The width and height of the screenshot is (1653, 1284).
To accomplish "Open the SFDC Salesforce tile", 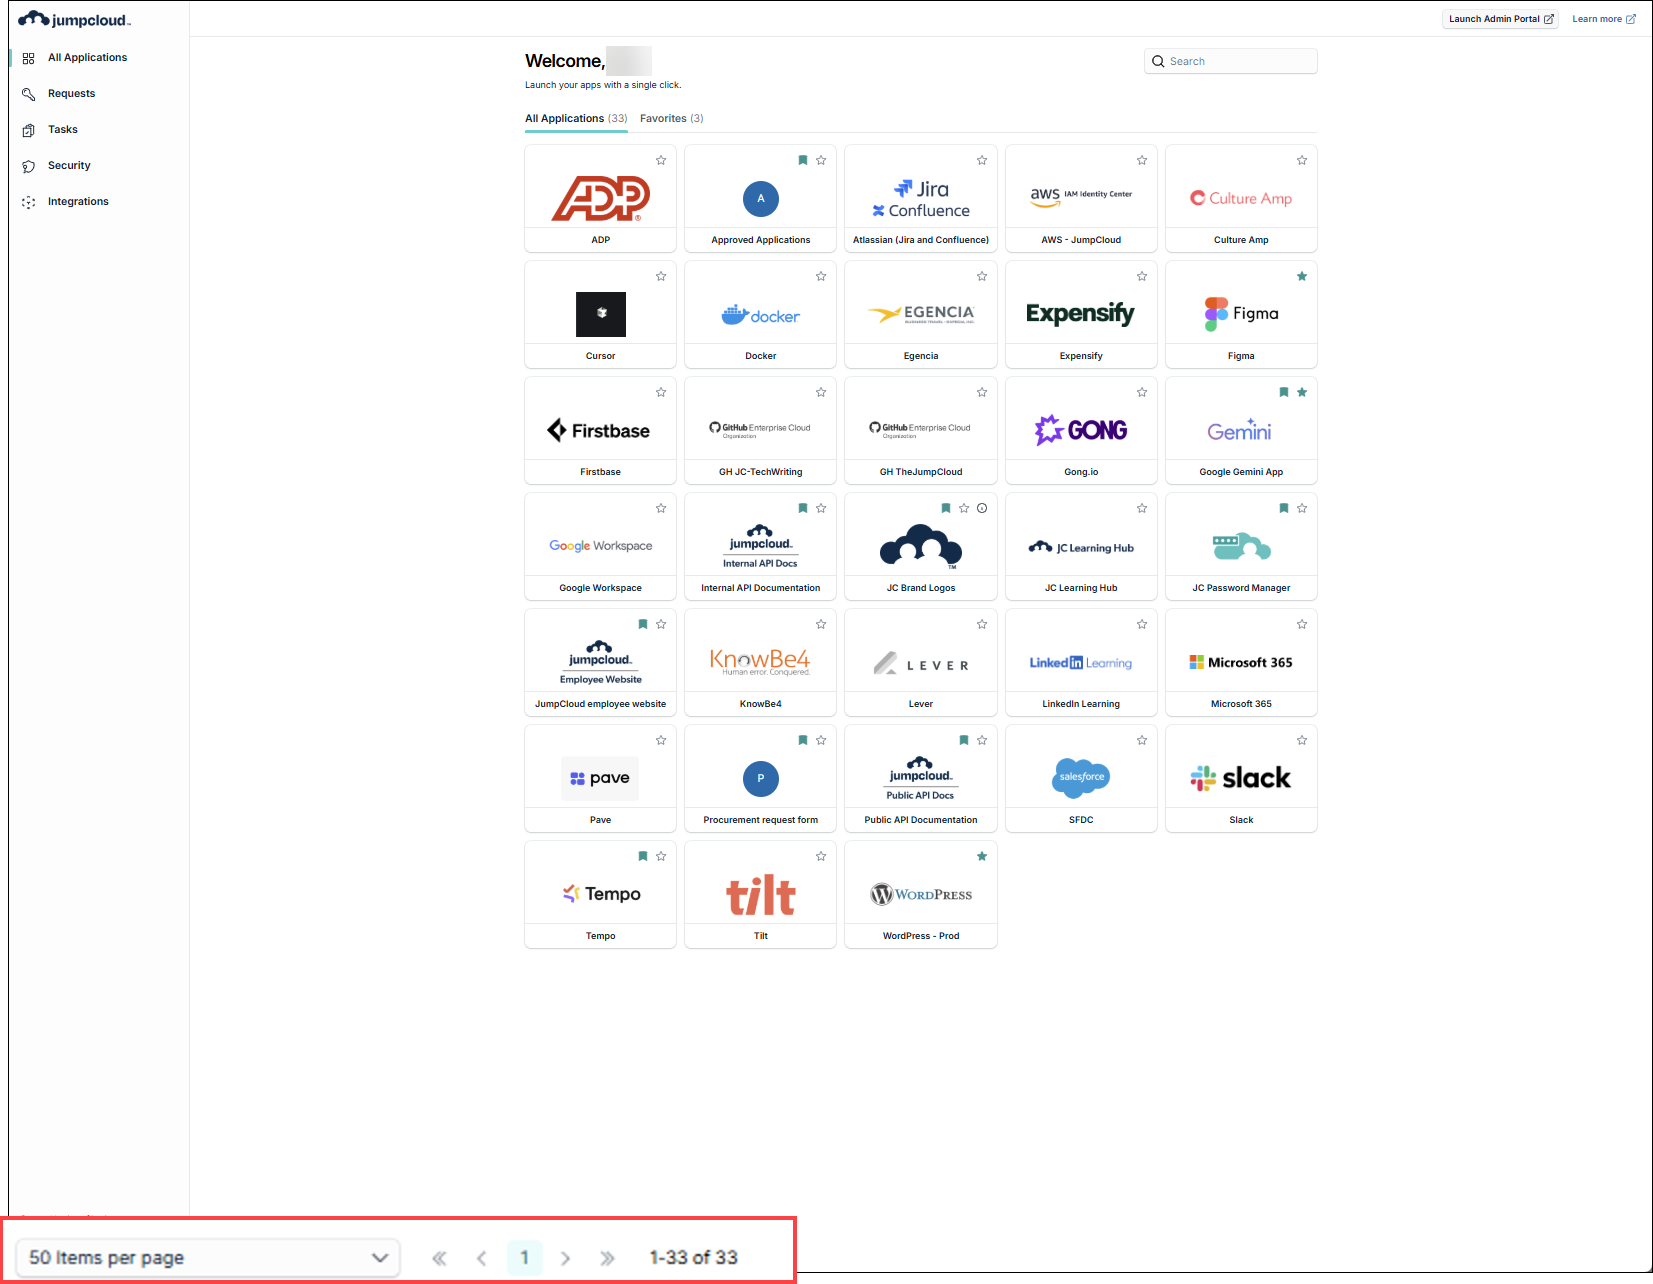I will coord(1081,778).
